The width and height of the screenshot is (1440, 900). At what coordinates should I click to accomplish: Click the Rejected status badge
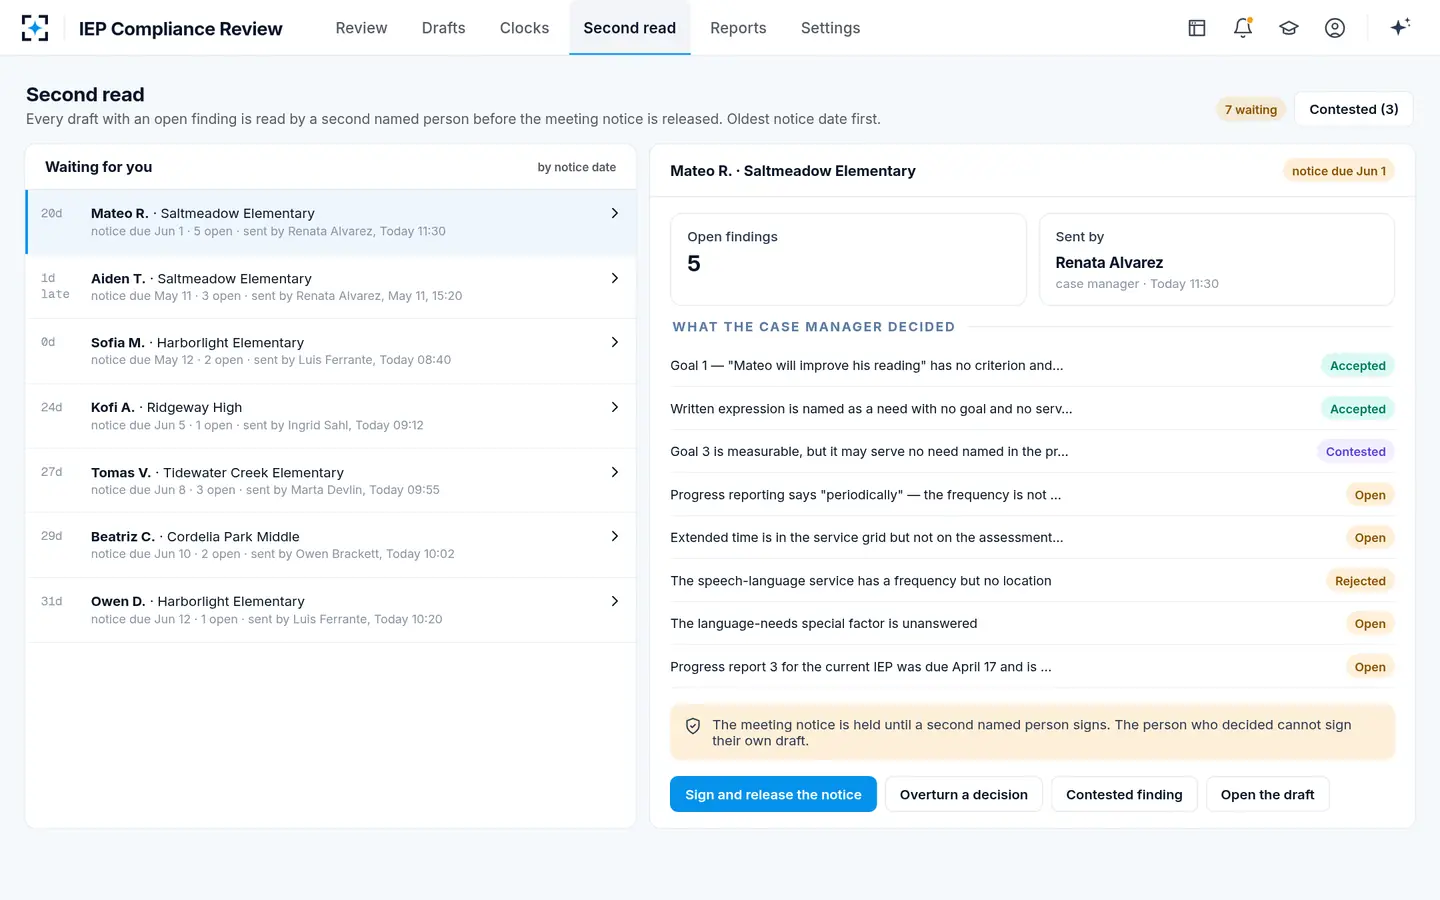(1360, 581)
